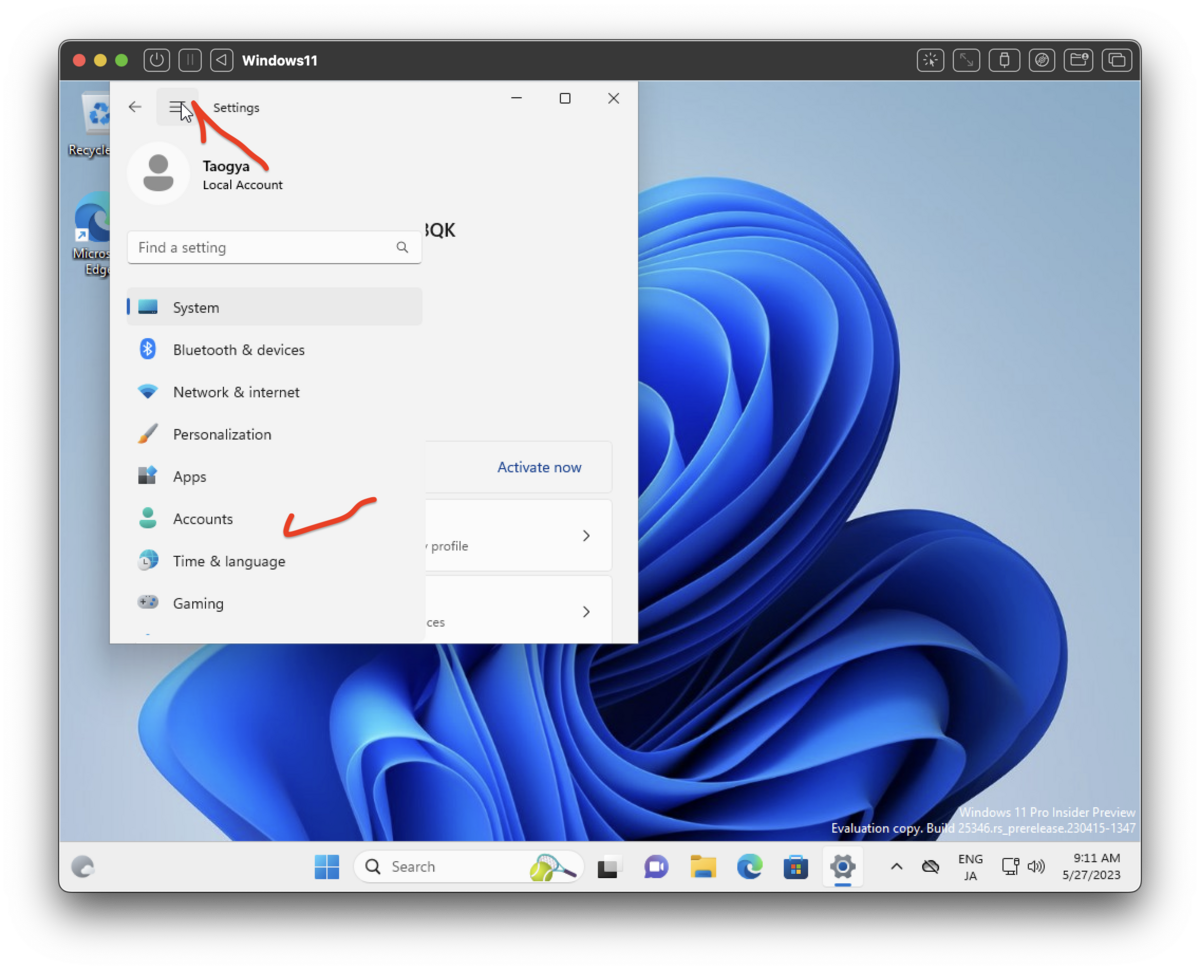The image size is (1200, 970).
Task: Open the USB devices icon in toolbar
Action: pyautogui.click(x=1004, y=60)
